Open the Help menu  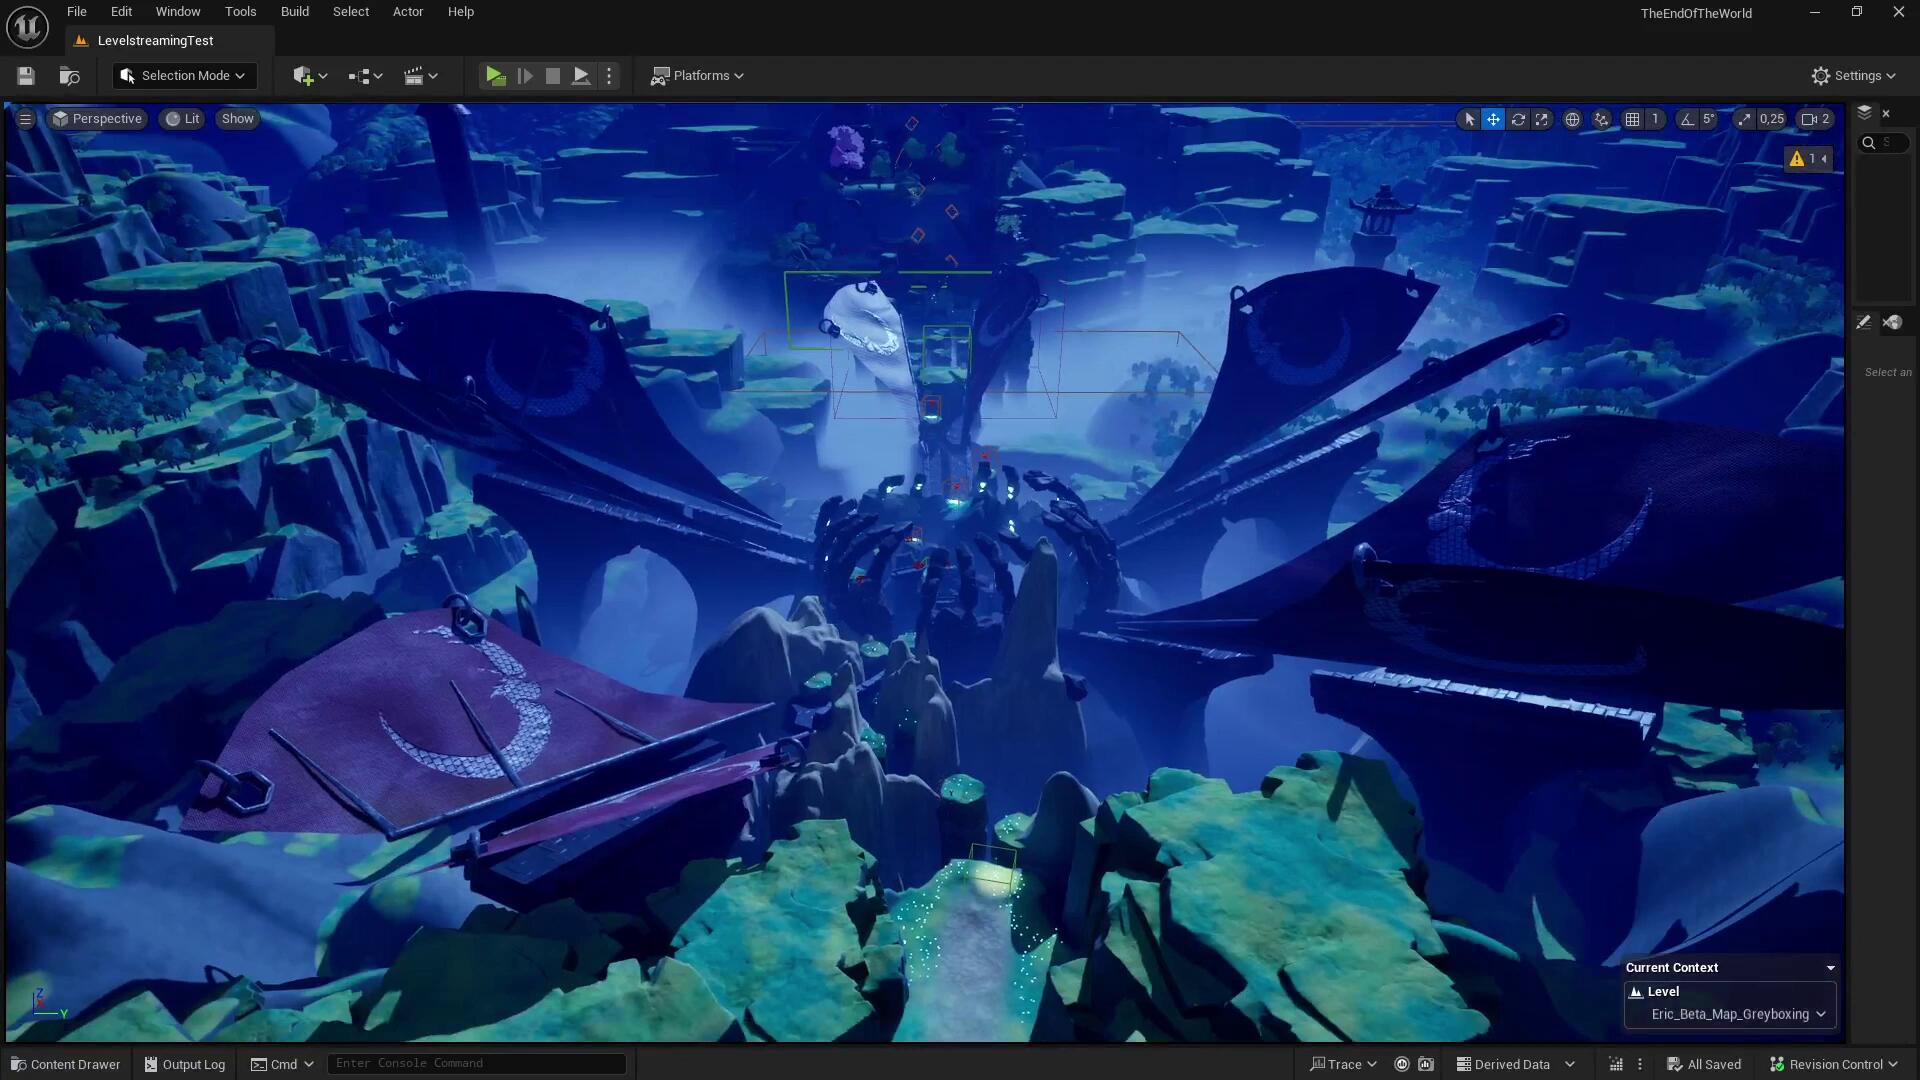461,12
